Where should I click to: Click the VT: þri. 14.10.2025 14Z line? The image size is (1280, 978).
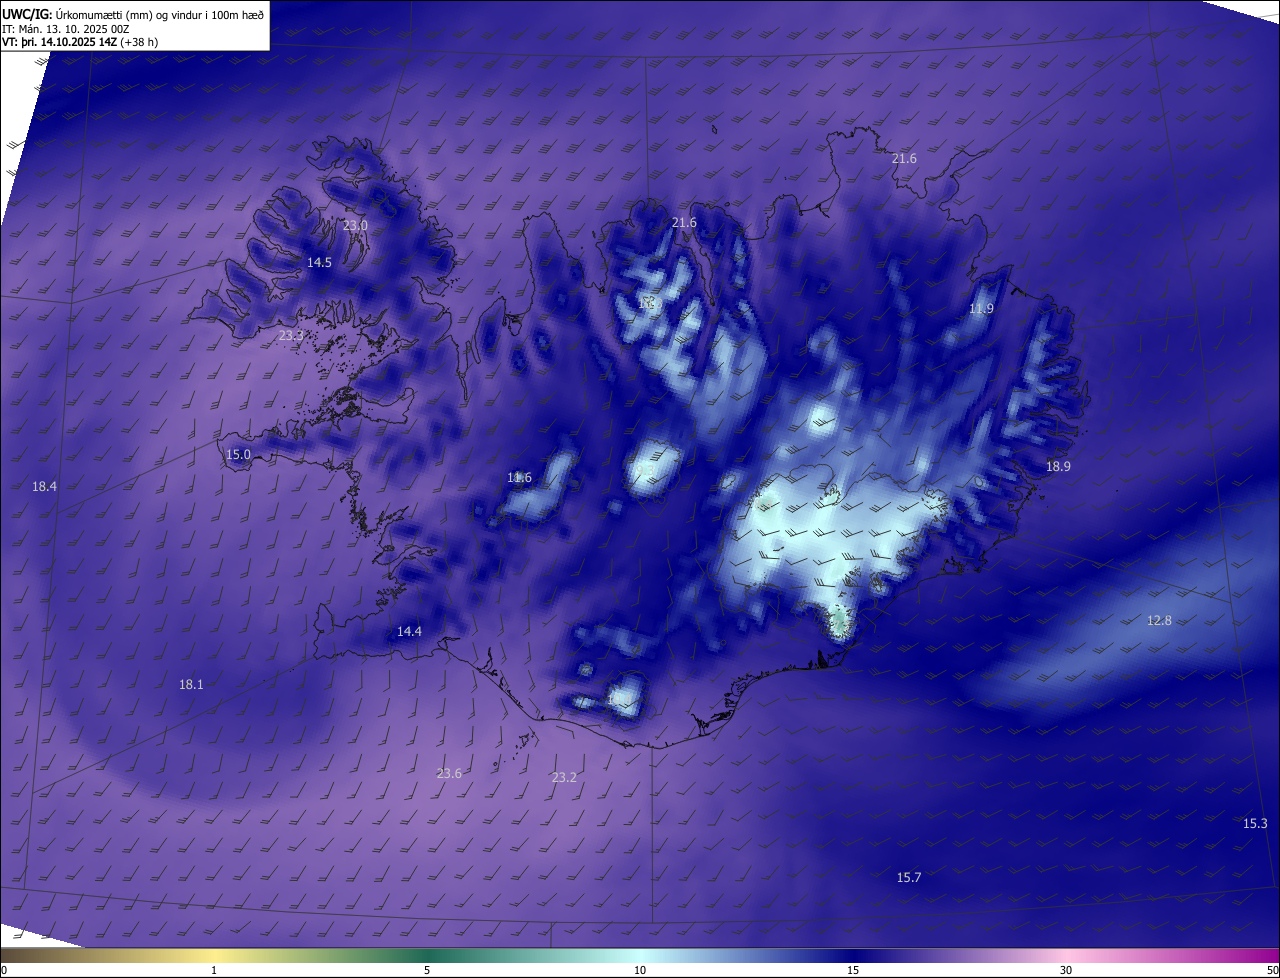(80, 42)
